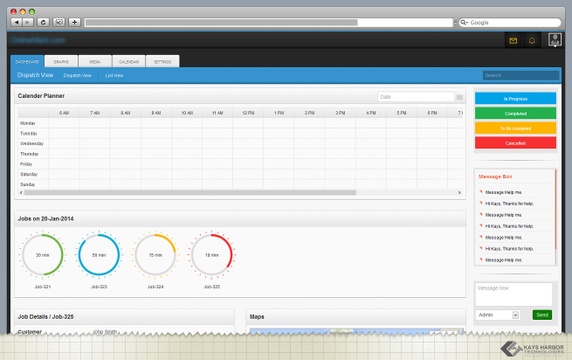Switch to the Calendar tab
Viewport: 572px width, 360px height.
click(x=129, y=62)
